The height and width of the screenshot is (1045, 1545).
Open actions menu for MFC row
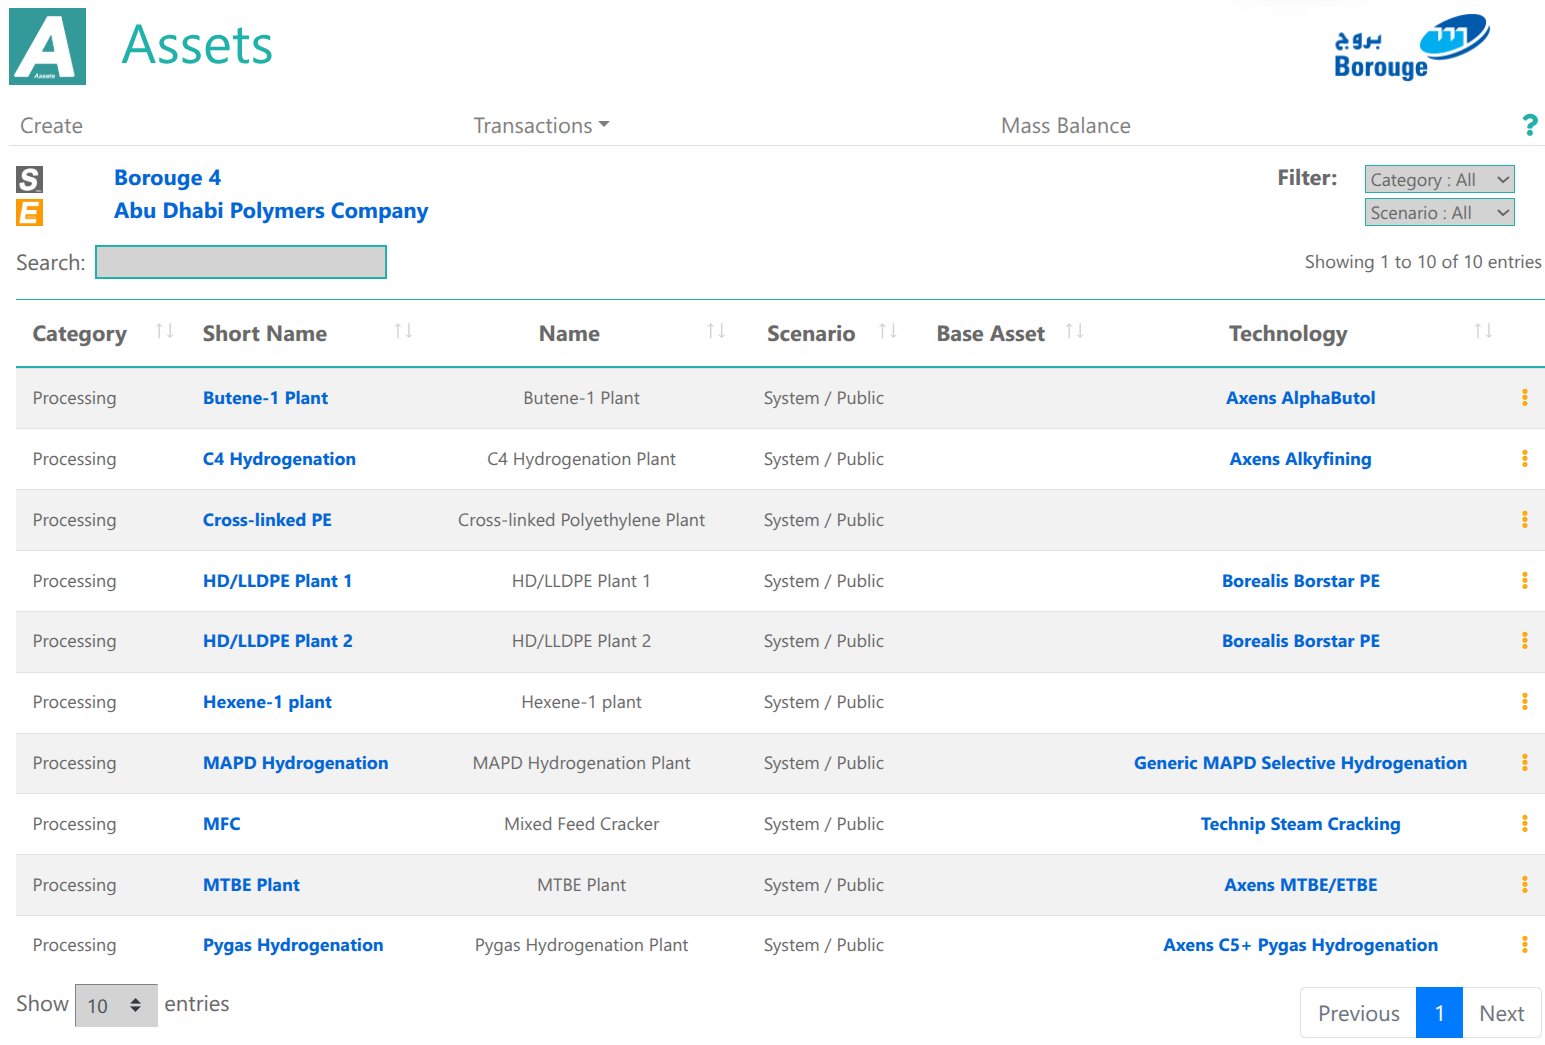coord(1524,824)
